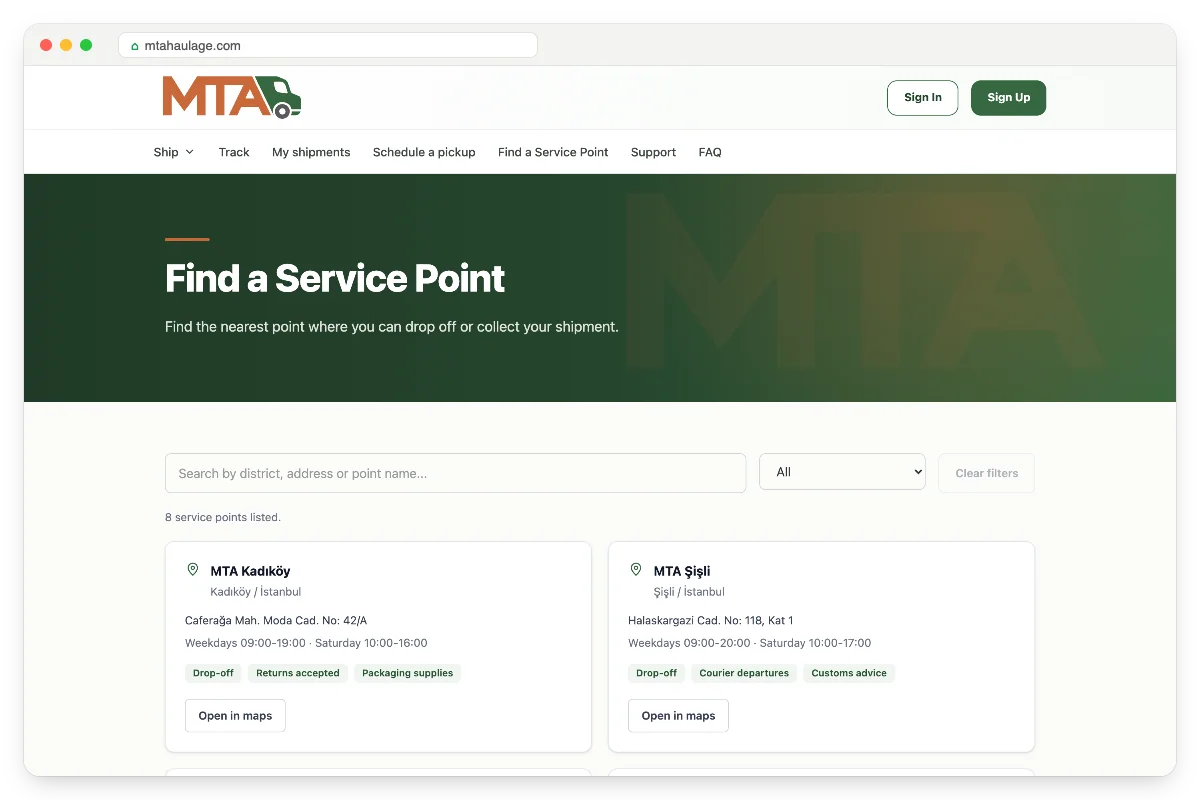Click the mtahaulage.com address bar
The image size is (1200, 800).
tap(328, 46)
